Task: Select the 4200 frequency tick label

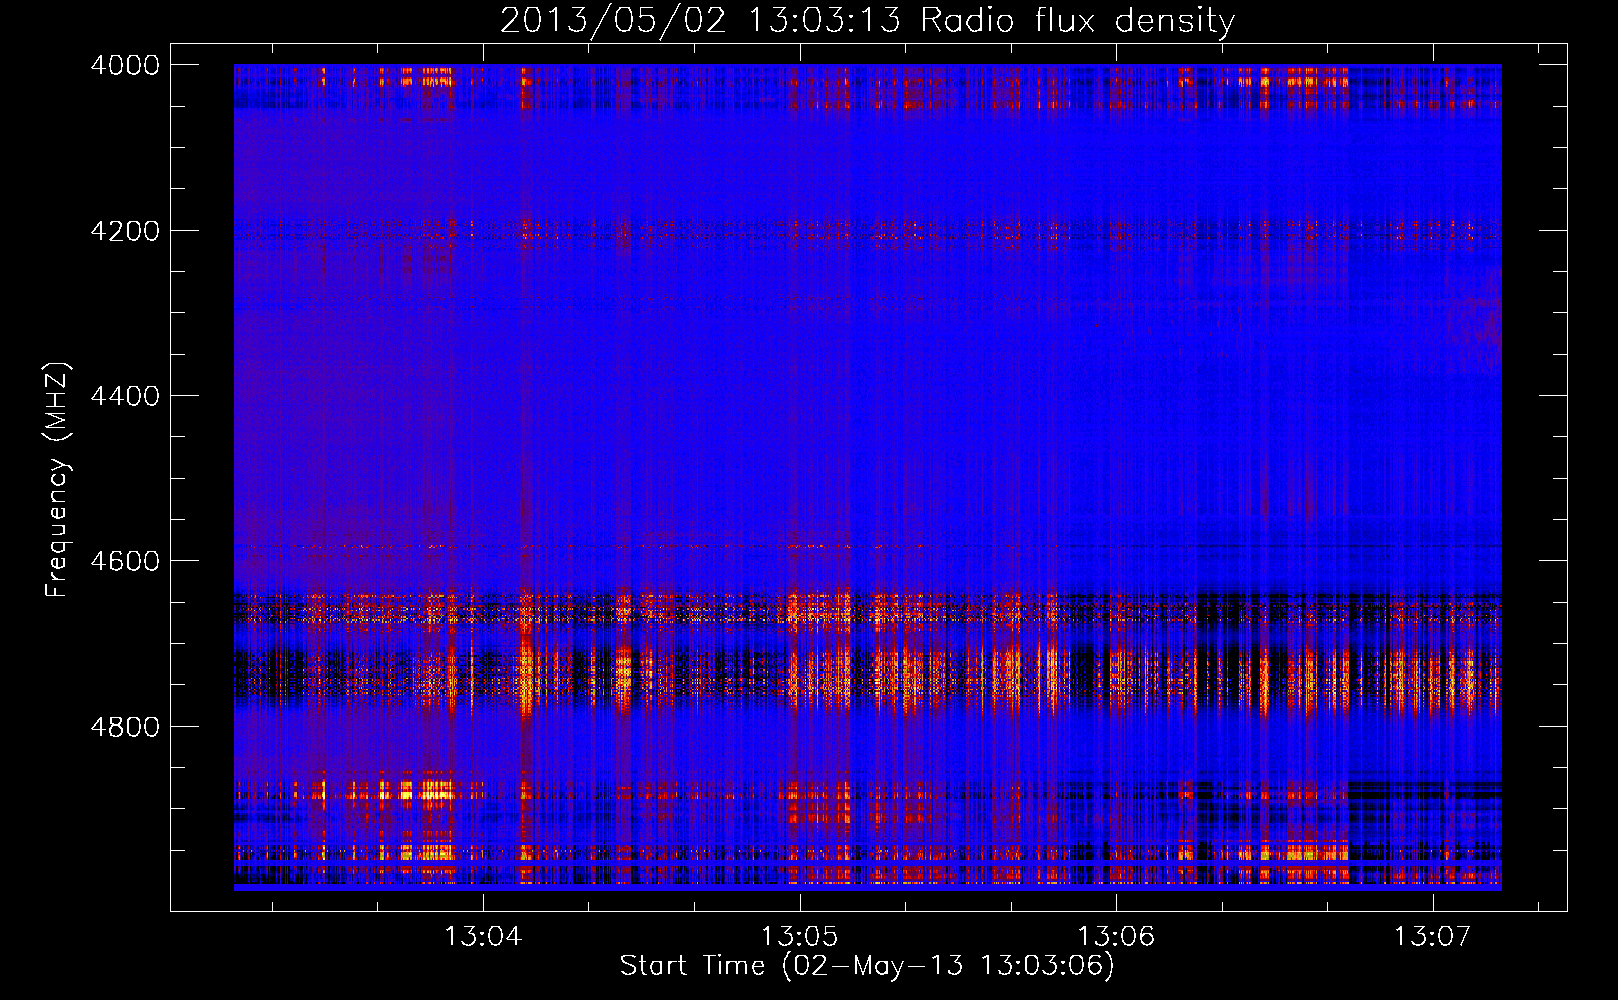Action: (x=125, y=231)
